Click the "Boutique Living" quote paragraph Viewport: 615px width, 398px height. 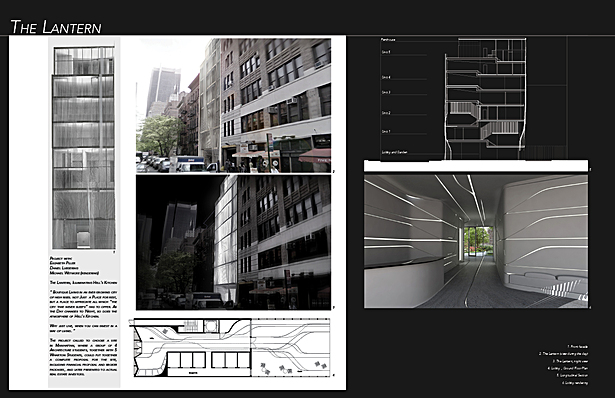[83, 304]
